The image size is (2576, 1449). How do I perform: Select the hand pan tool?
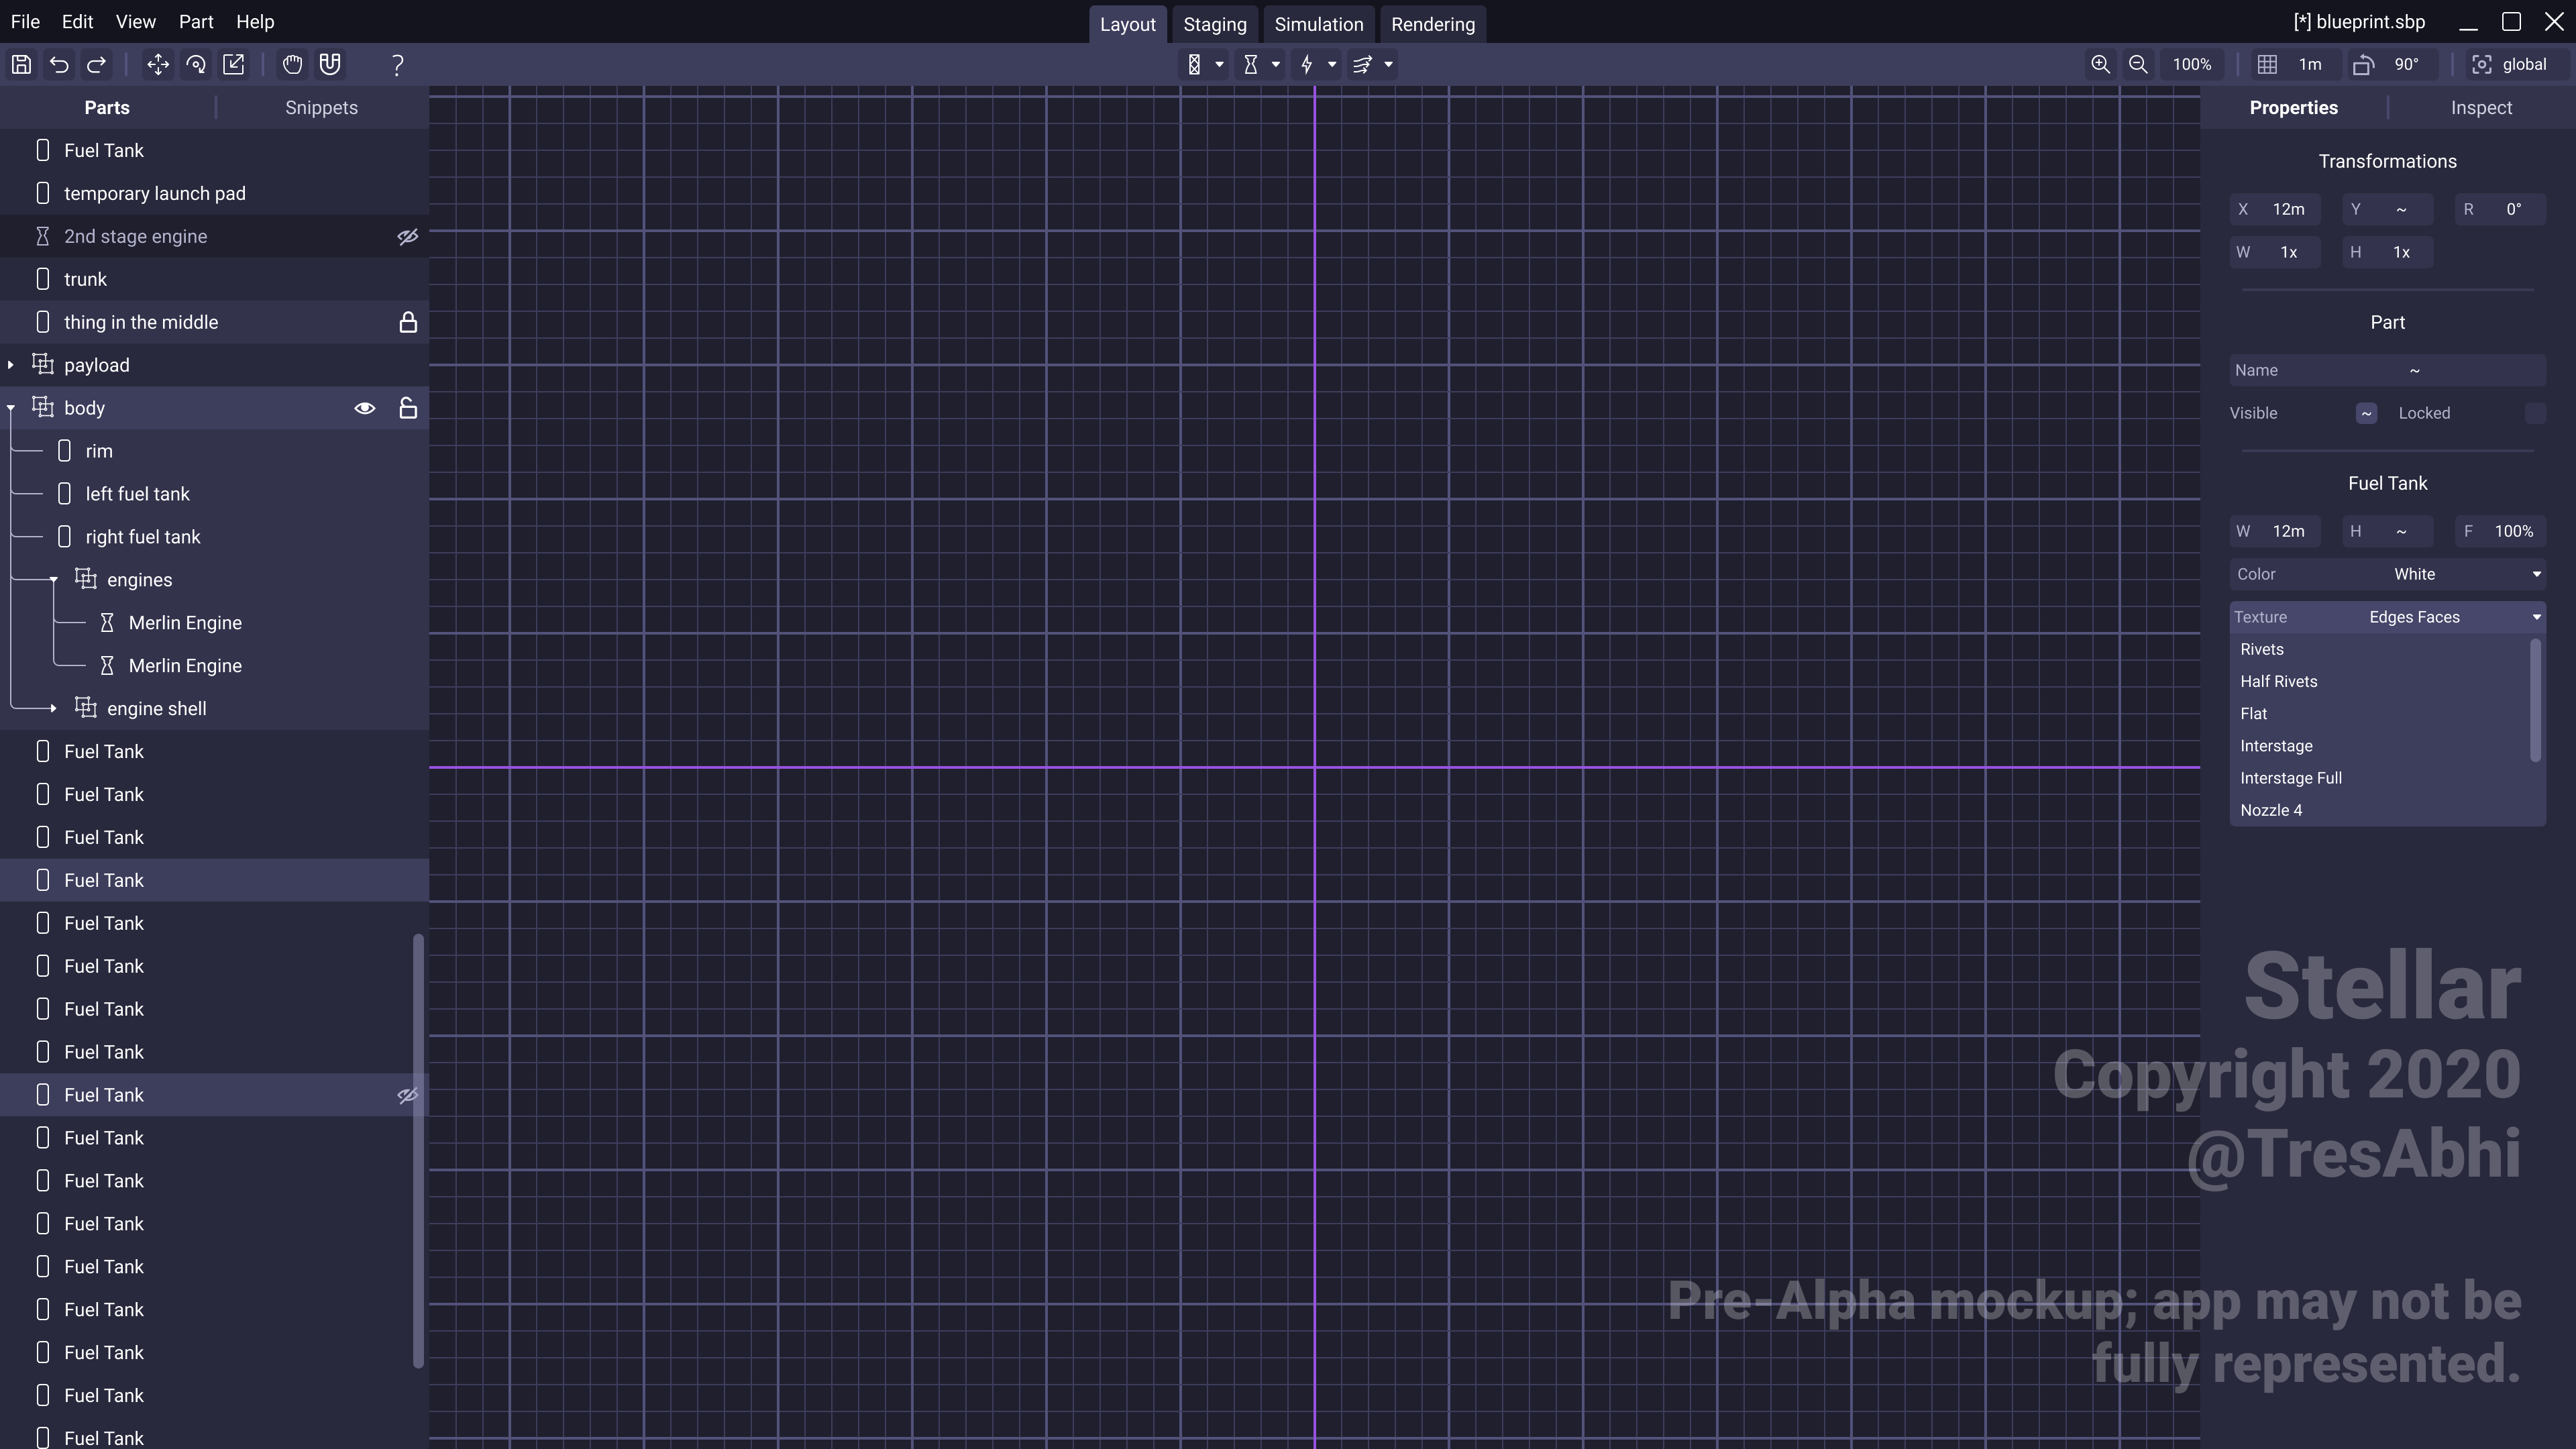click(x=292, y=65)
